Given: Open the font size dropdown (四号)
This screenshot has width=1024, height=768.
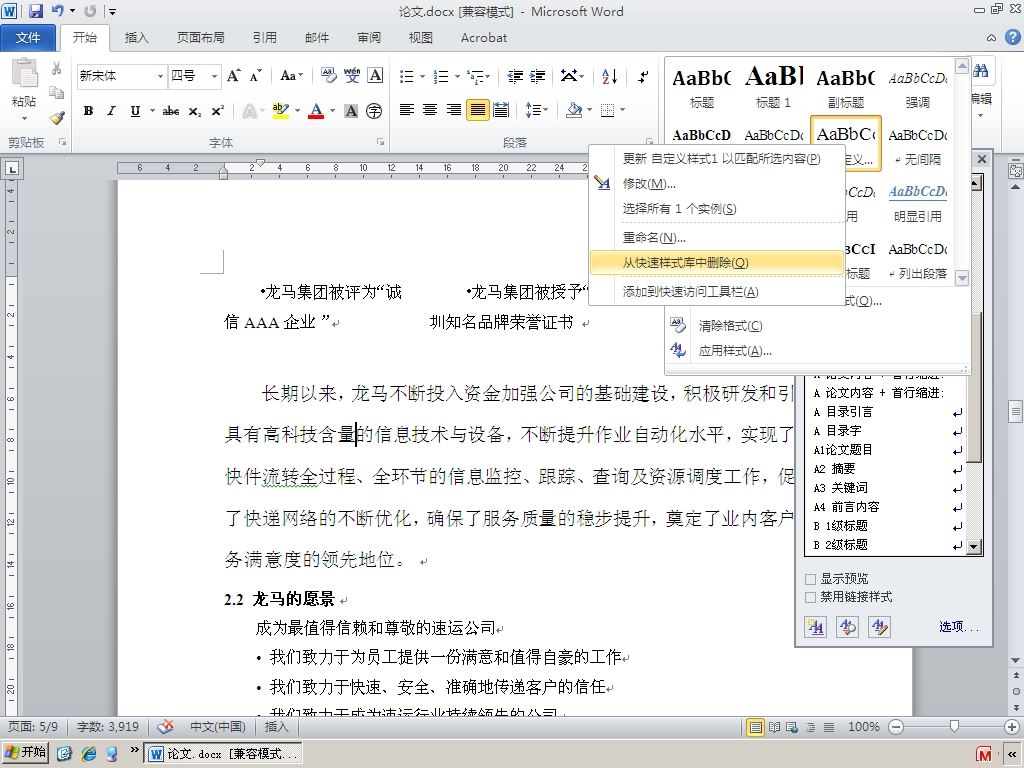Looking at the screenshot, I should [x=214, y=76].
